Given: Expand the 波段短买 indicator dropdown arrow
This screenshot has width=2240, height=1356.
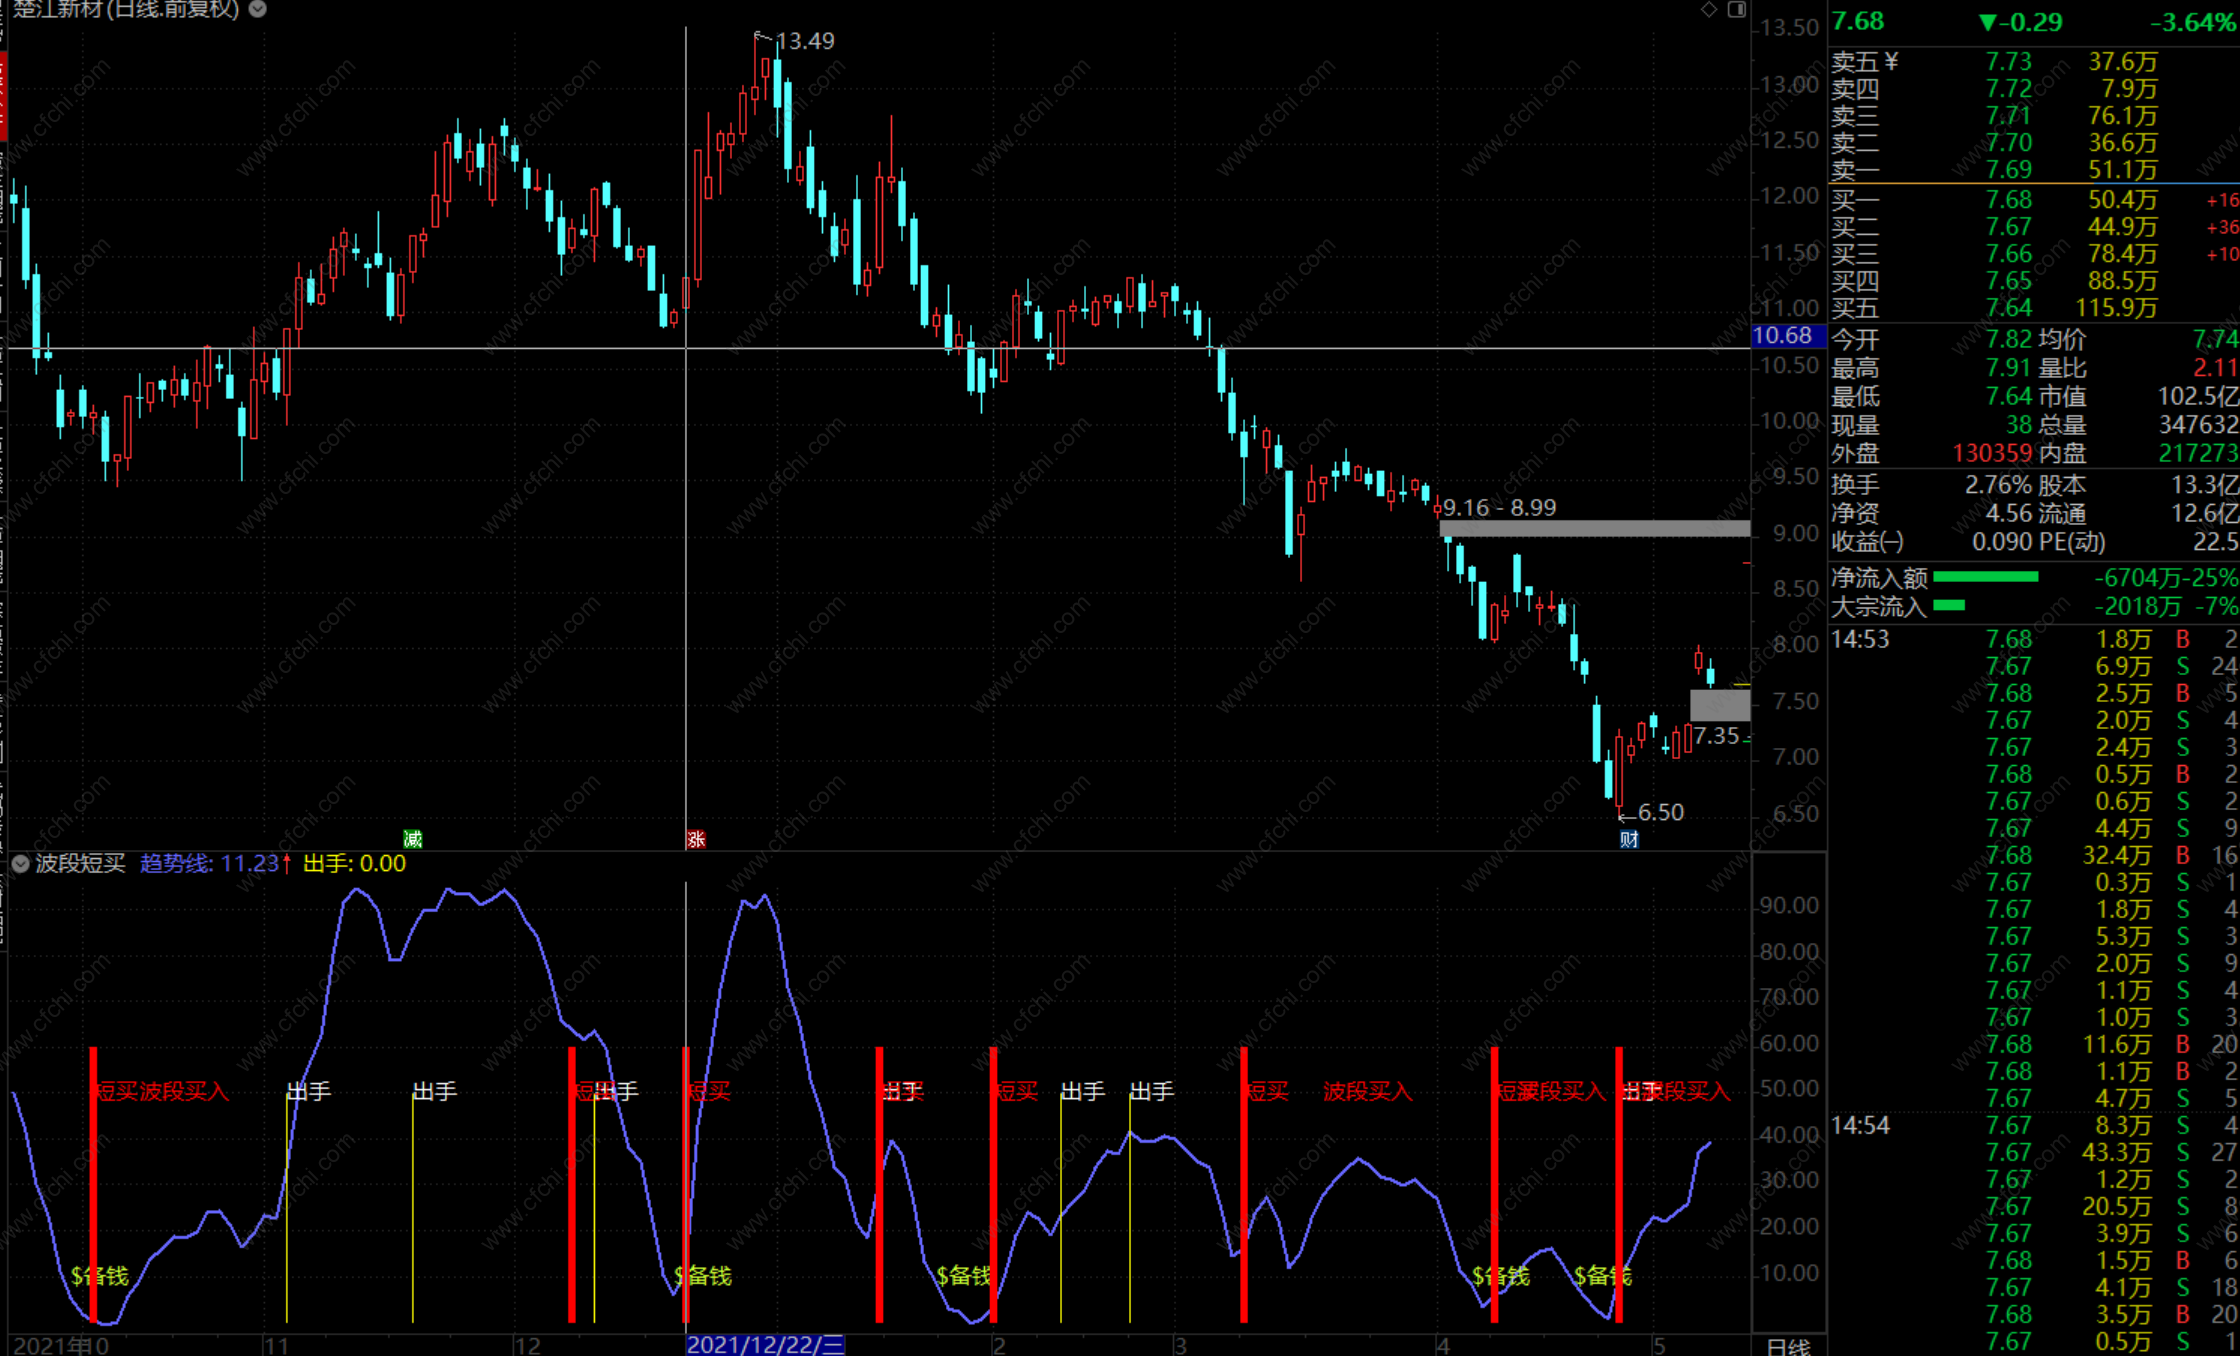Looking at the screenshot, I should [20, 864].
